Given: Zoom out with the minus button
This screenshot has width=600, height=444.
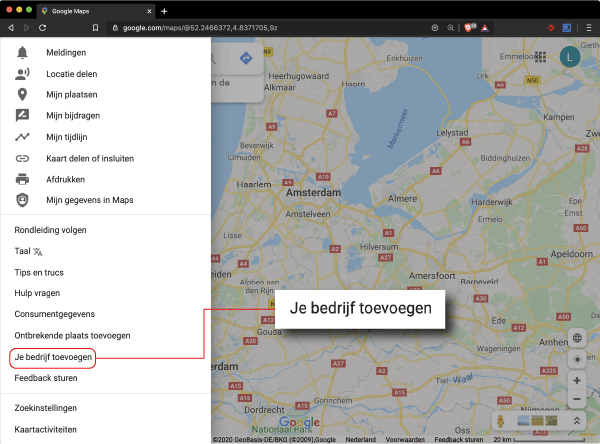Looking at the screenshot, I should [x=577, y=399].
